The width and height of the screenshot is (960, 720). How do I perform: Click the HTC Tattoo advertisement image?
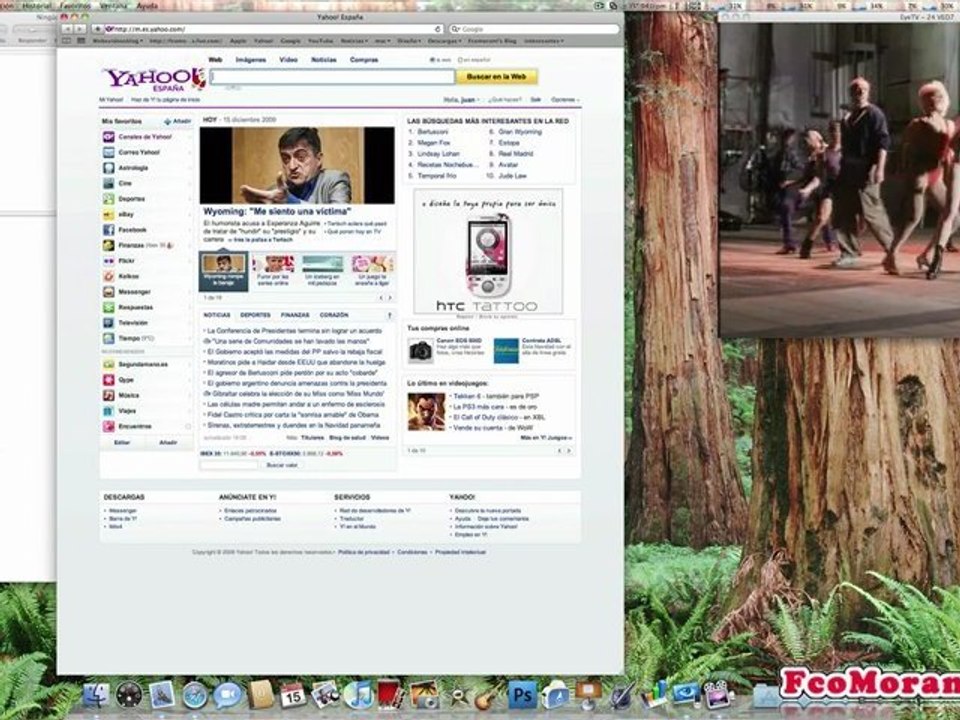487,252
